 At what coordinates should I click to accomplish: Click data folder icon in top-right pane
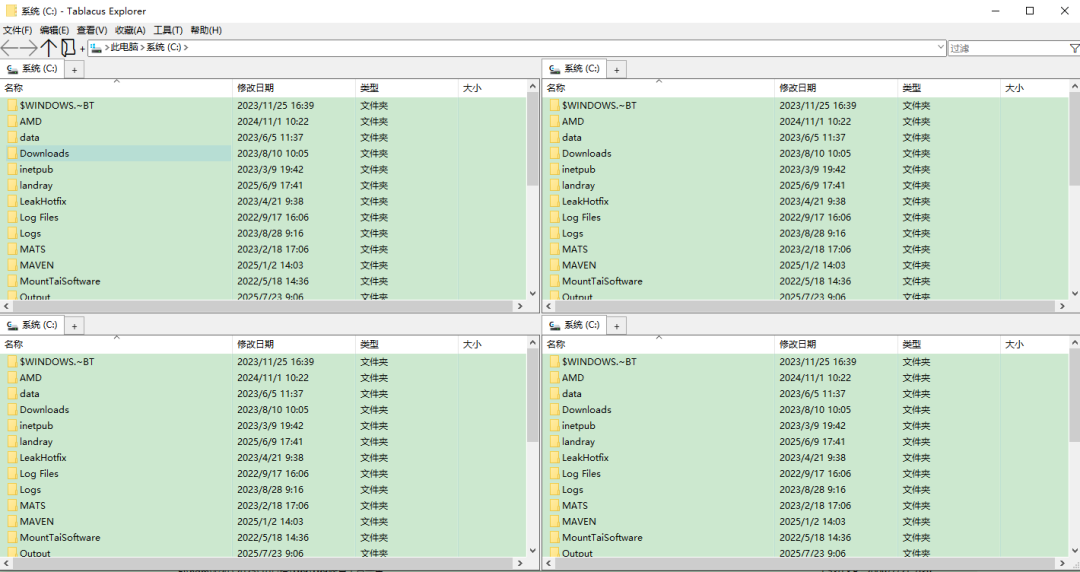[554, 137]
